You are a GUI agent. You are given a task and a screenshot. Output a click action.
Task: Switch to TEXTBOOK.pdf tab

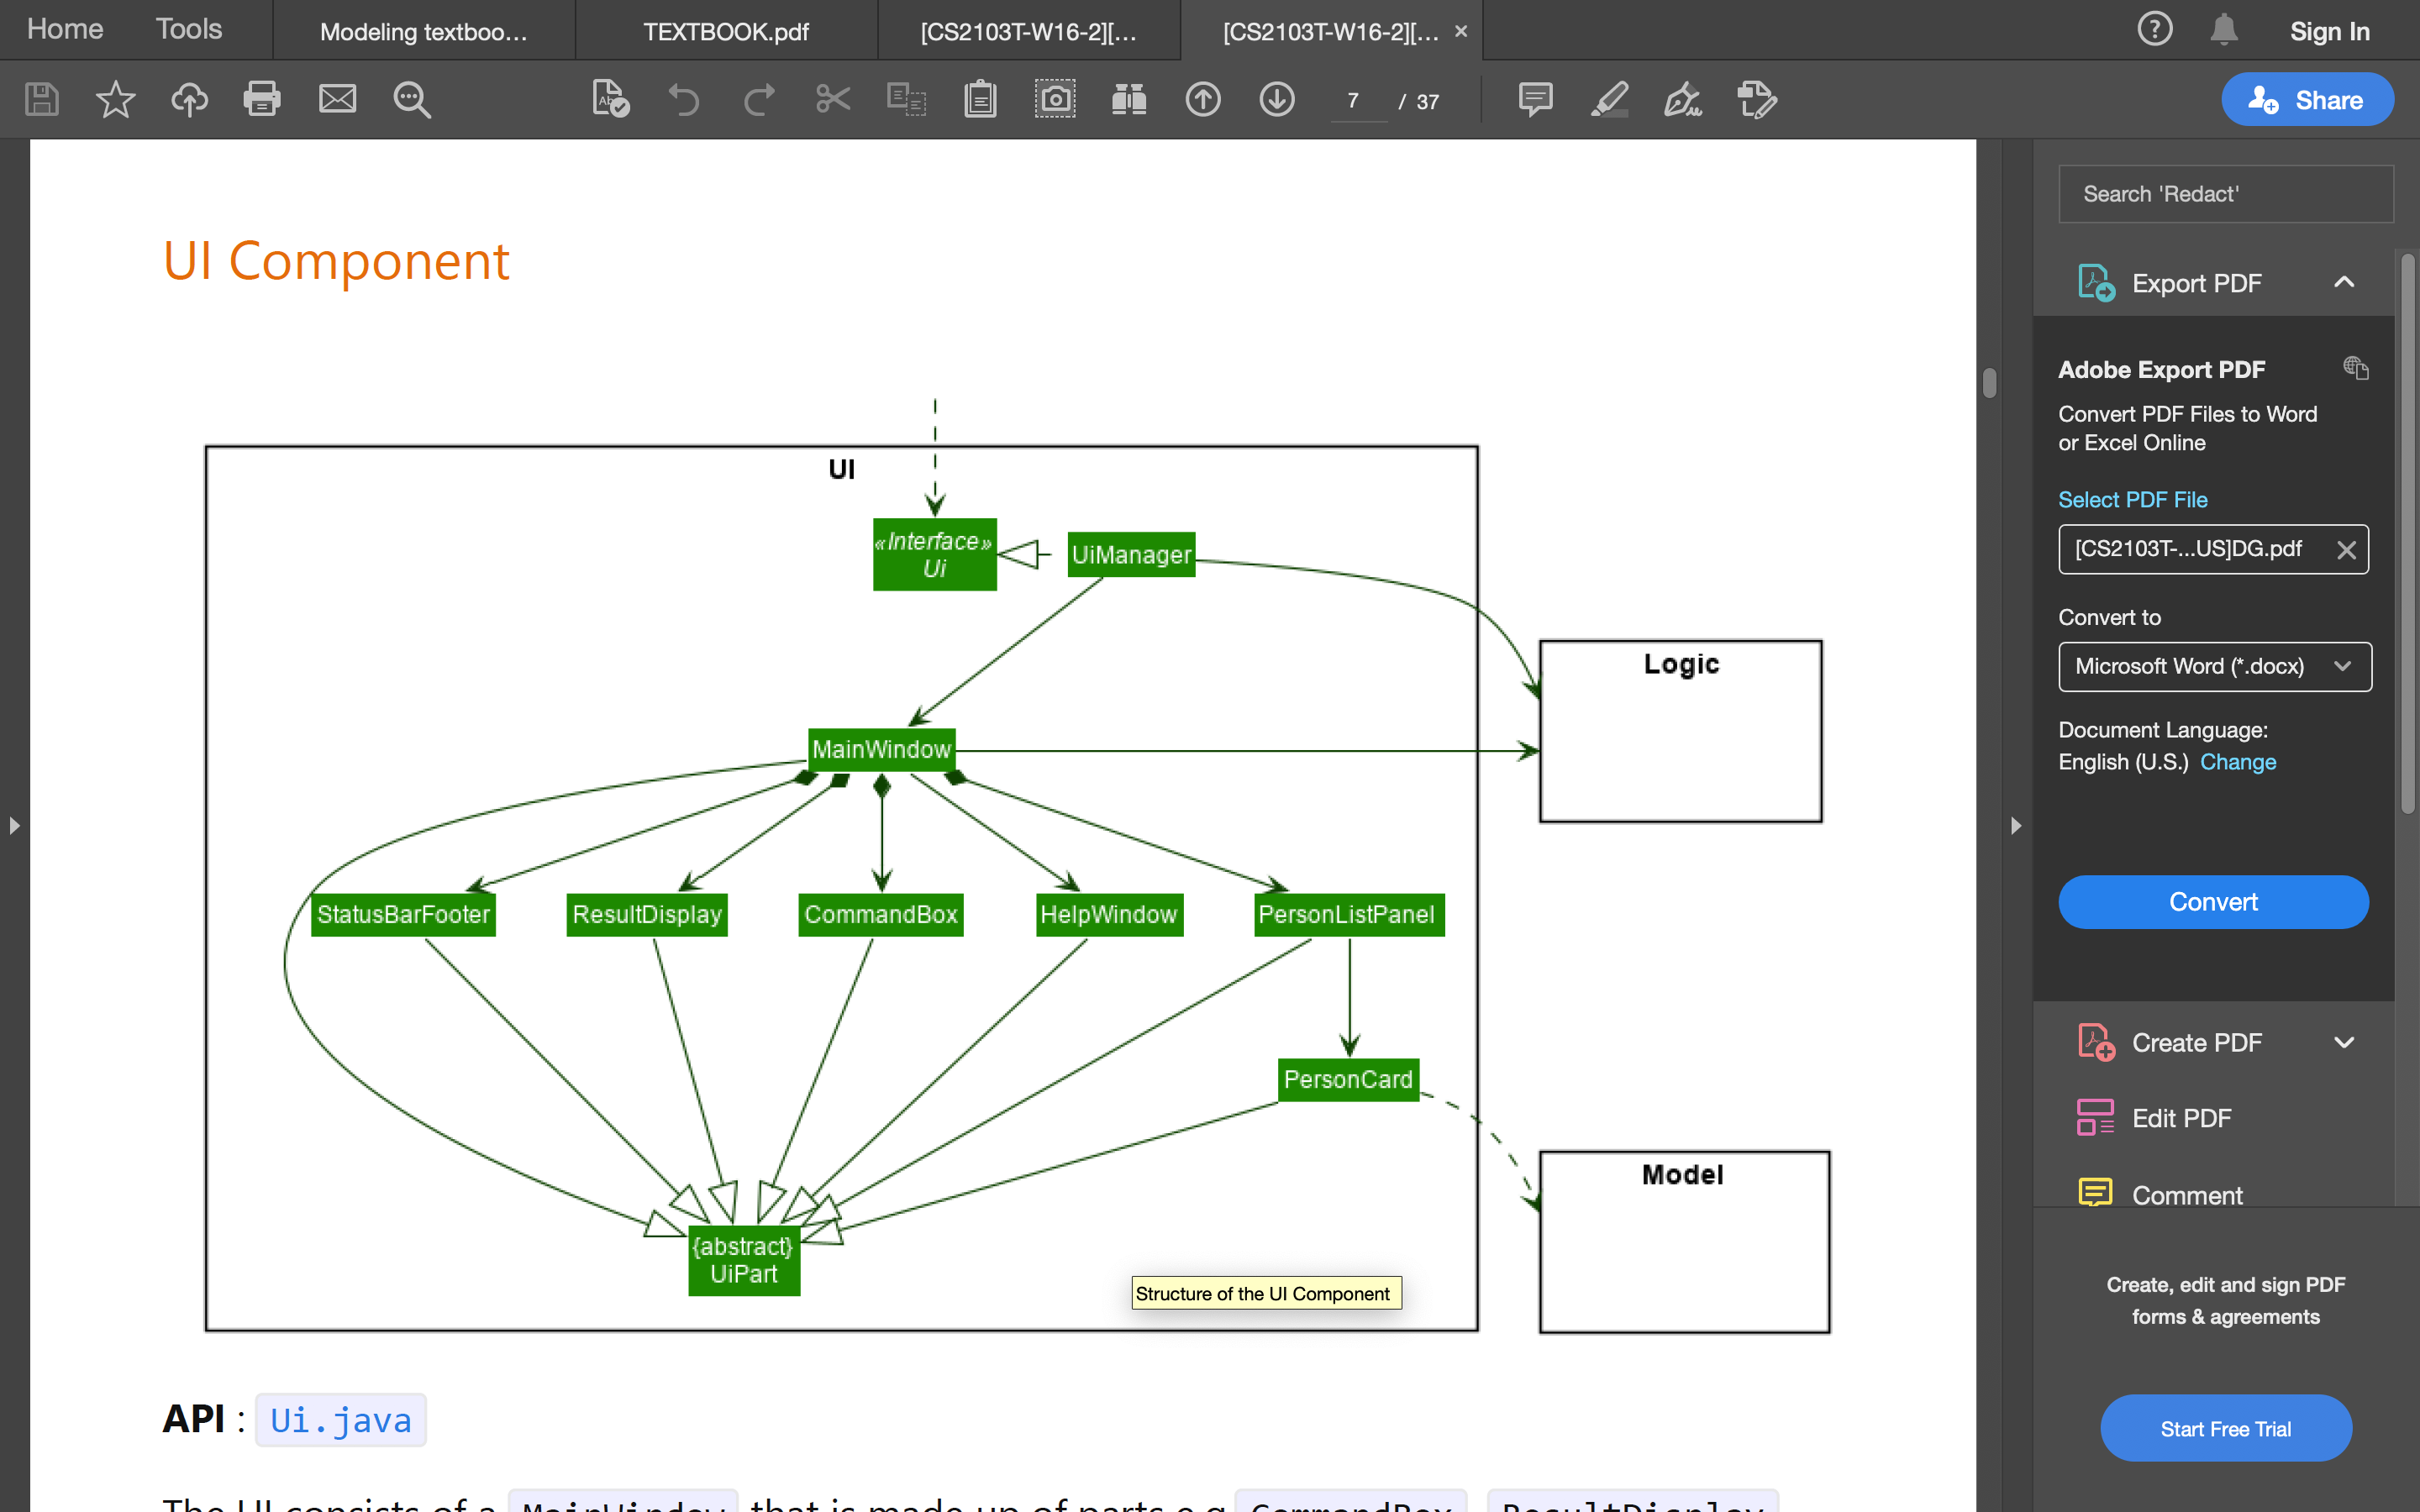point(726,31)
